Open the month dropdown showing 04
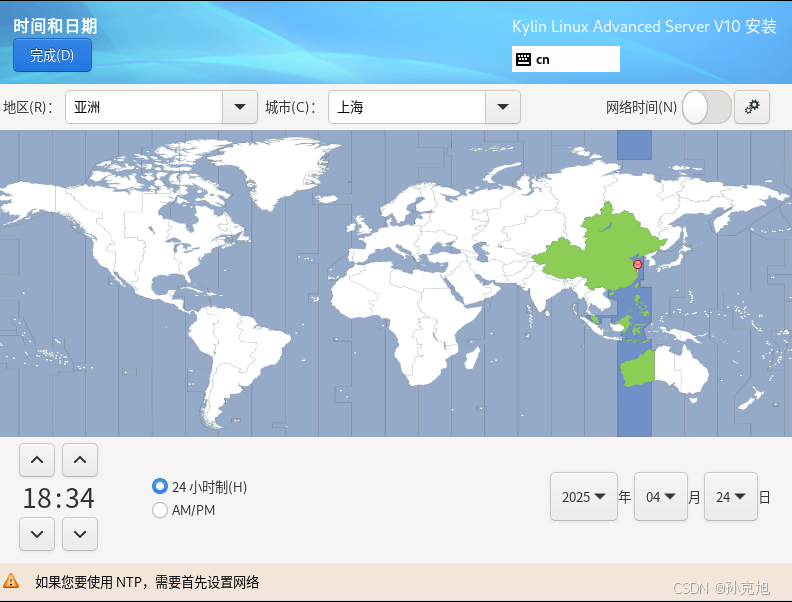Image resolution: width=792 pixels, height=602 pixels. [x=661, y=497]
